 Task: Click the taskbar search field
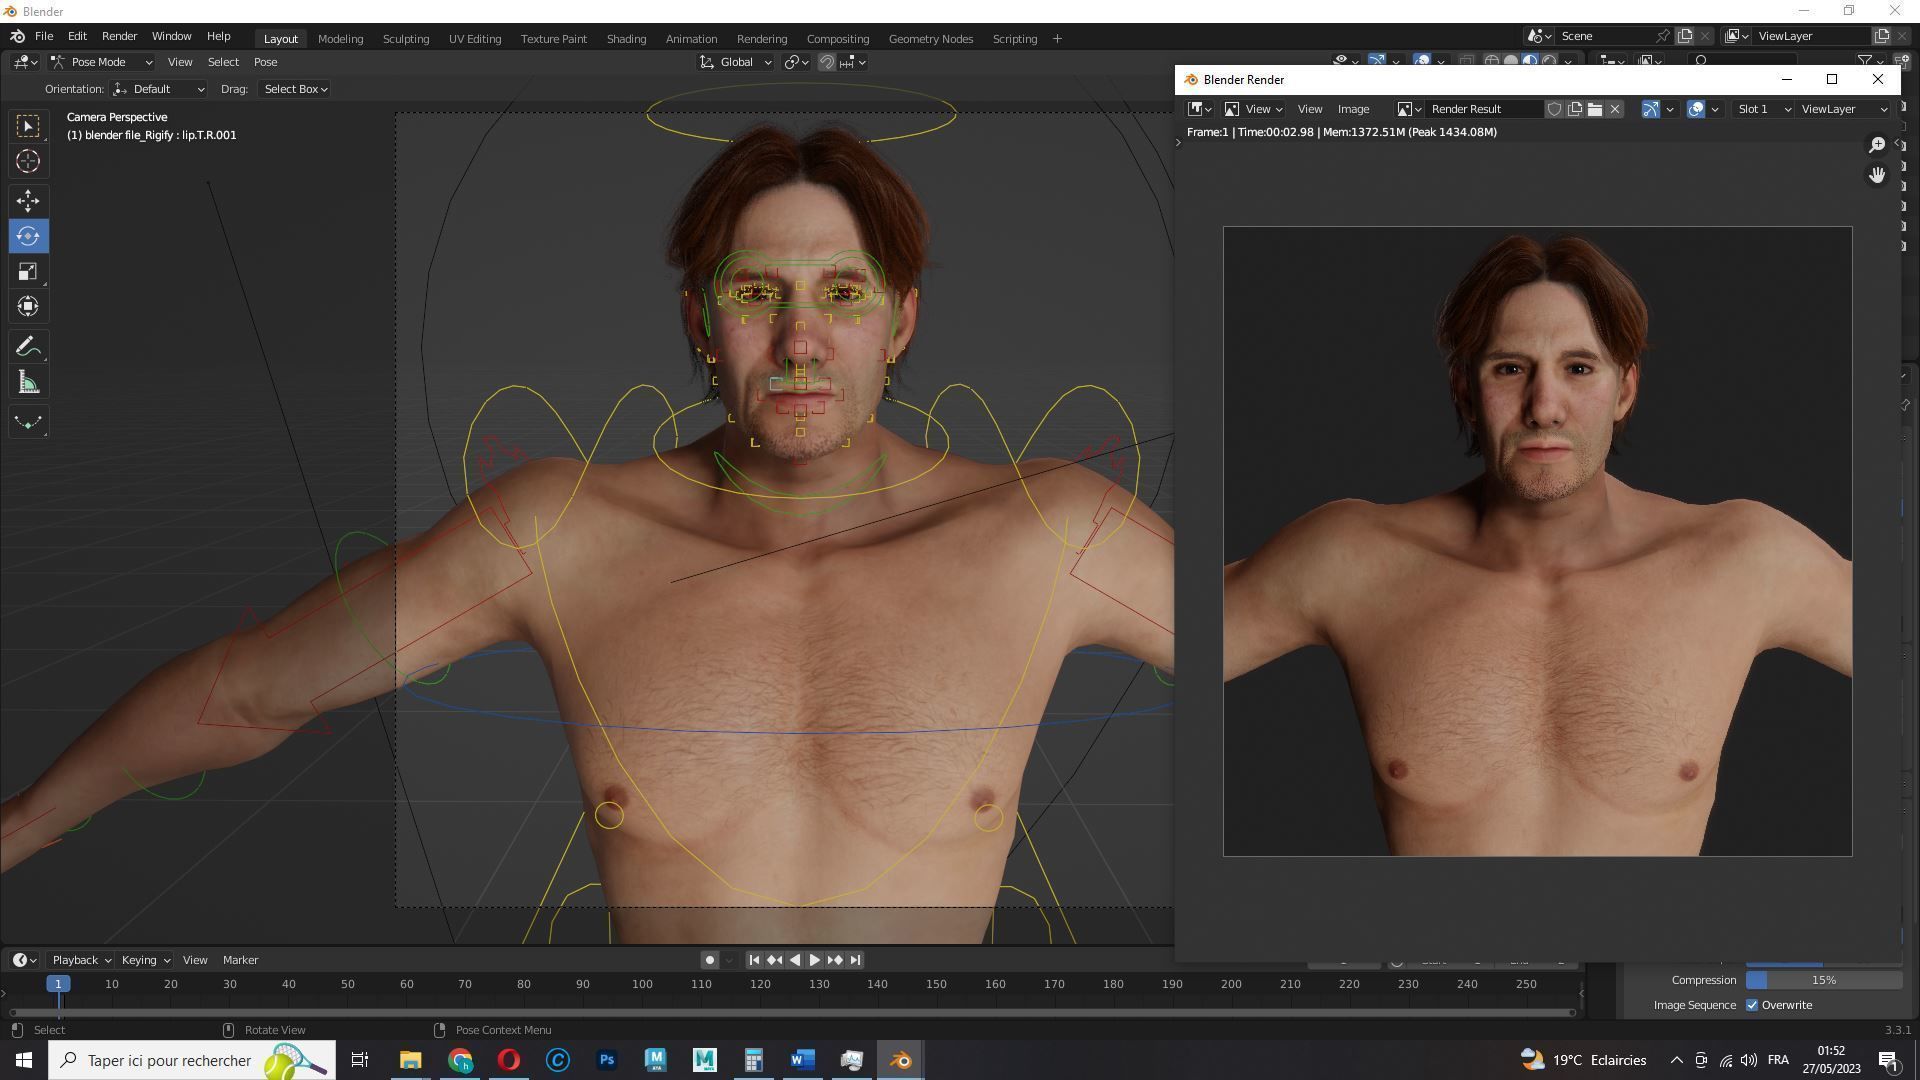(192, 1060)
